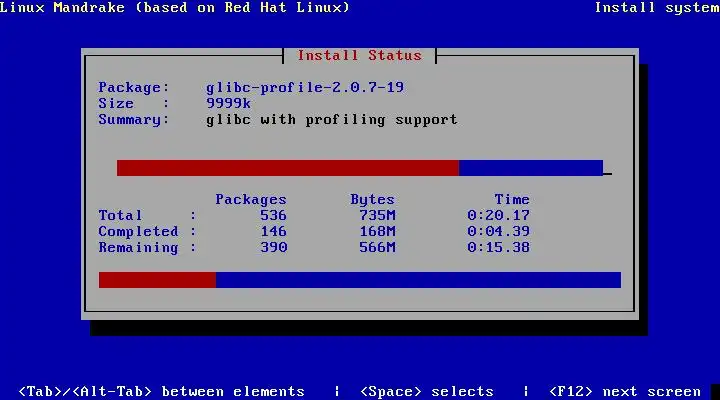Click total packages value '536'
Viewport: 720px width, 400px height.
(x=273, y=215)
